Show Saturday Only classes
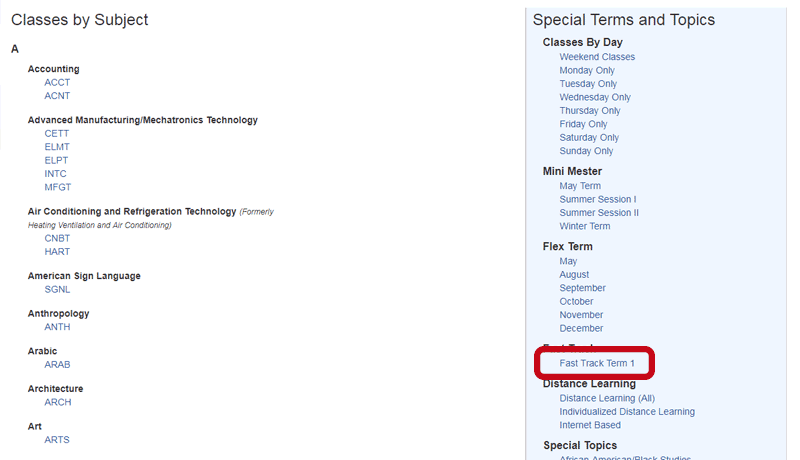 point(589,138)
